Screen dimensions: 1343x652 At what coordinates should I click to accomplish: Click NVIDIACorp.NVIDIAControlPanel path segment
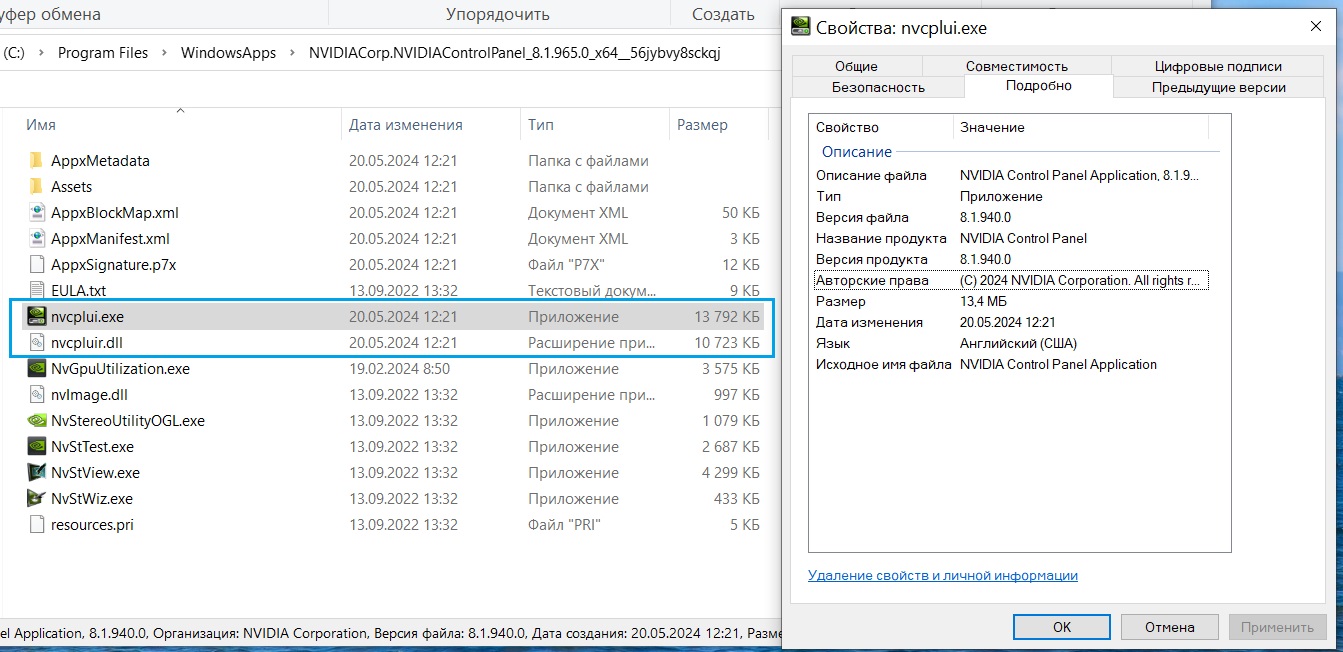(515, 53)
